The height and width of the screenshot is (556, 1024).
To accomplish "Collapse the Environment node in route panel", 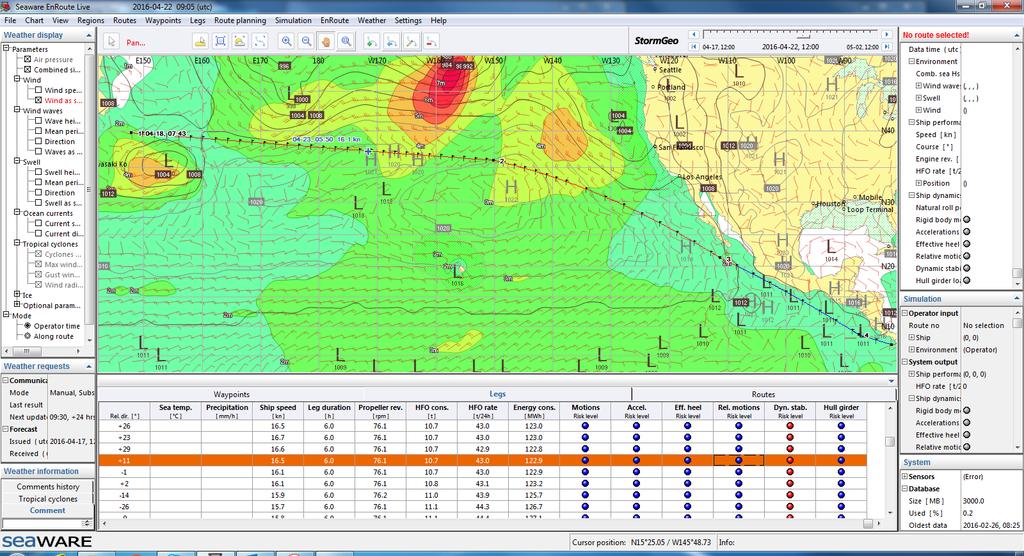I will (911, 61).
